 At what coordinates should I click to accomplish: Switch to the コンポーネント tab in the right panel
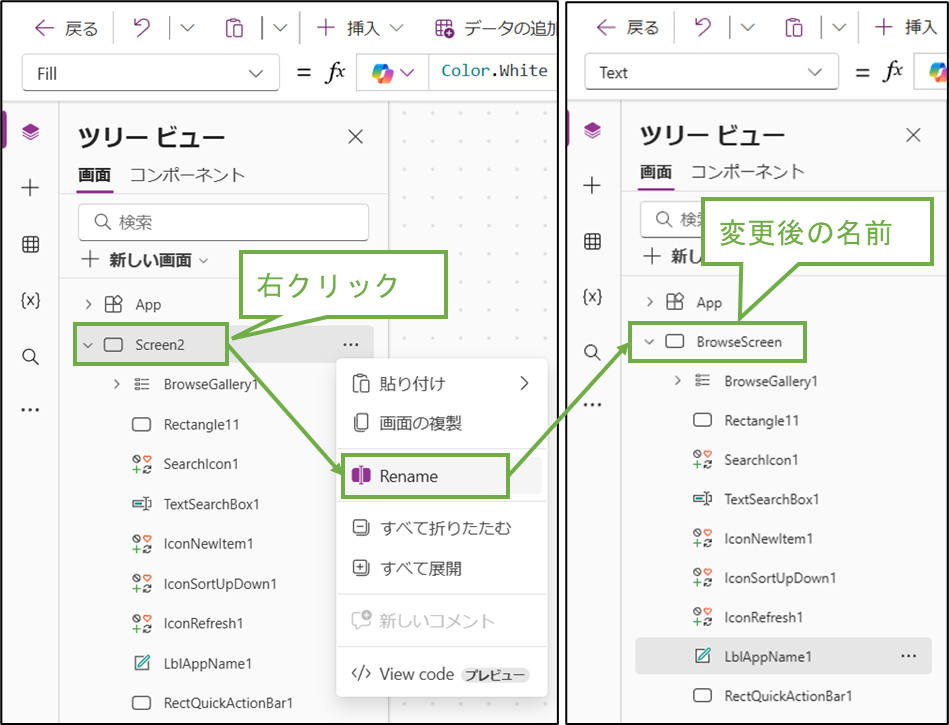tap(748, 172)
